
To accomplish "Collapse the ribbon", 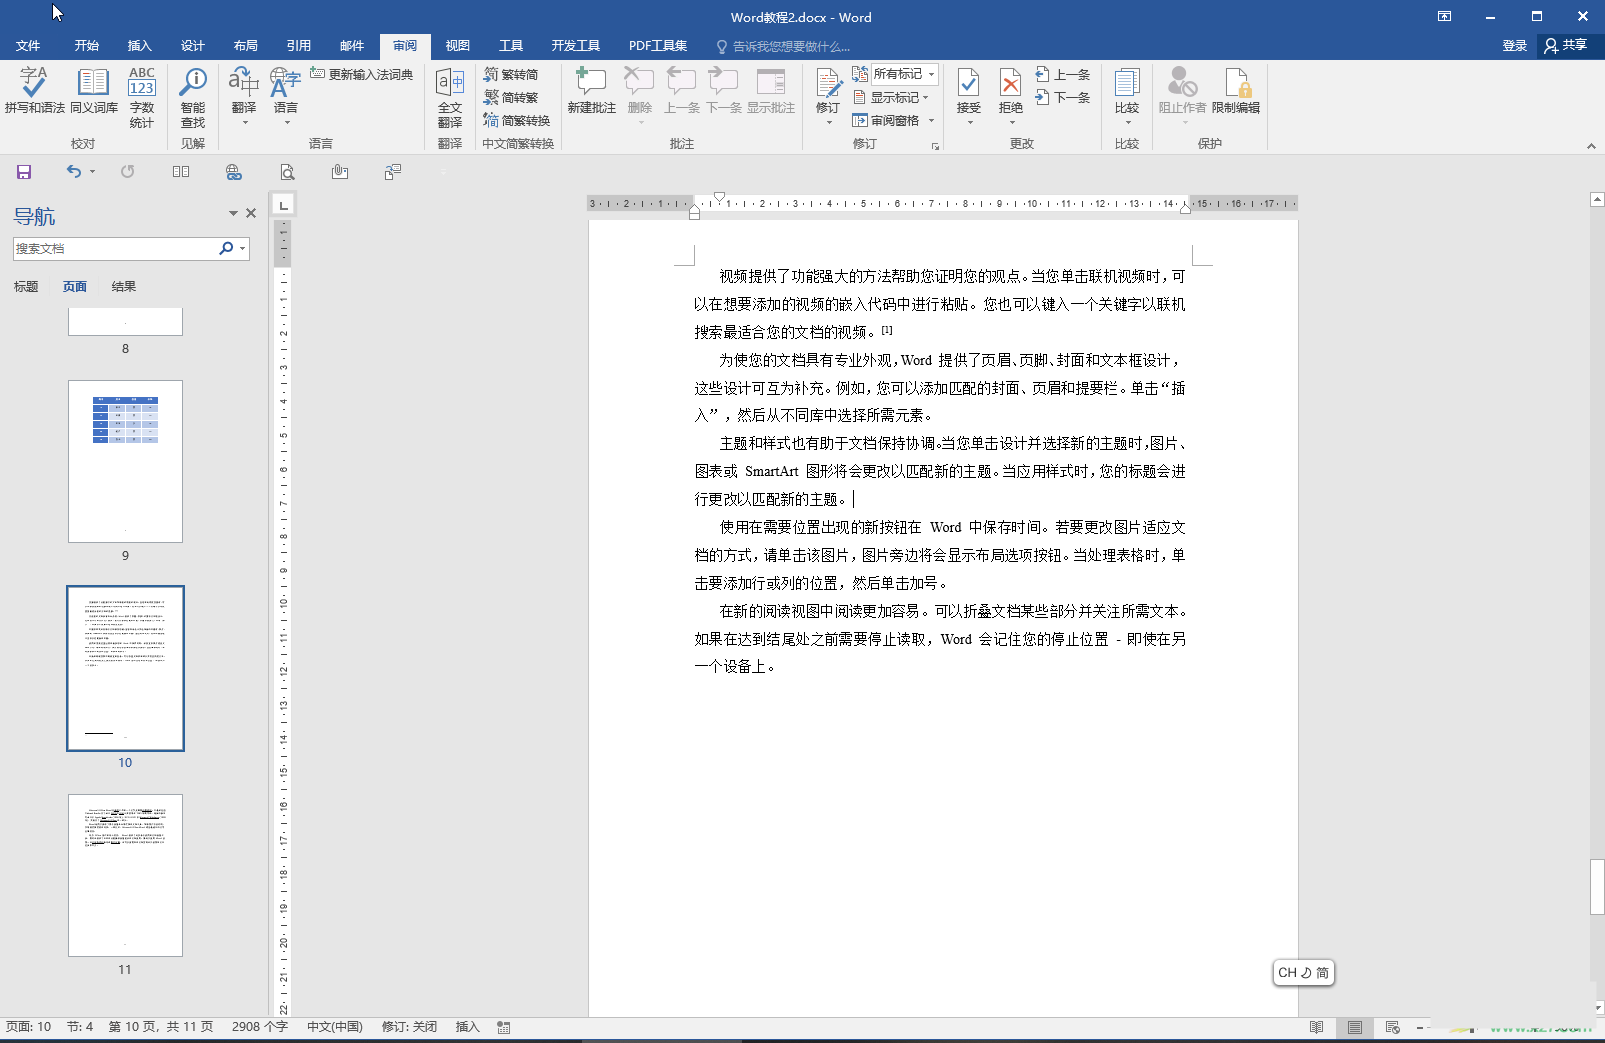I will [x=1591, y=146].
